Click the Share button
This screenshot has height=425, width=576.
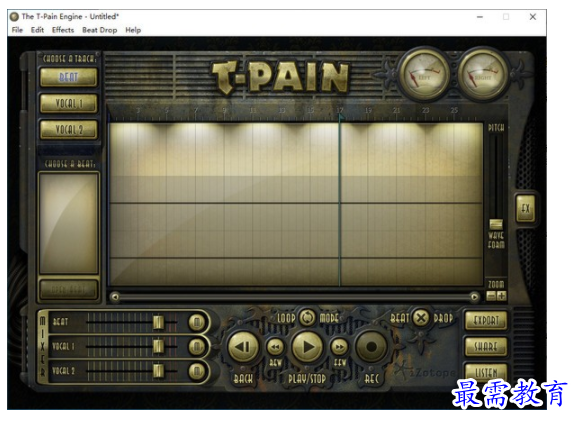pyautogui.click(x=486, y=346)
